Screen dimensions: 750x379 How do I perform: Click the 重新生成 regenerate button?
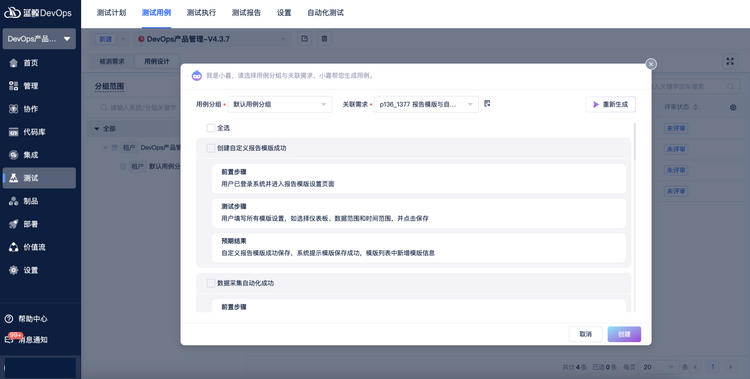[611, 104]
